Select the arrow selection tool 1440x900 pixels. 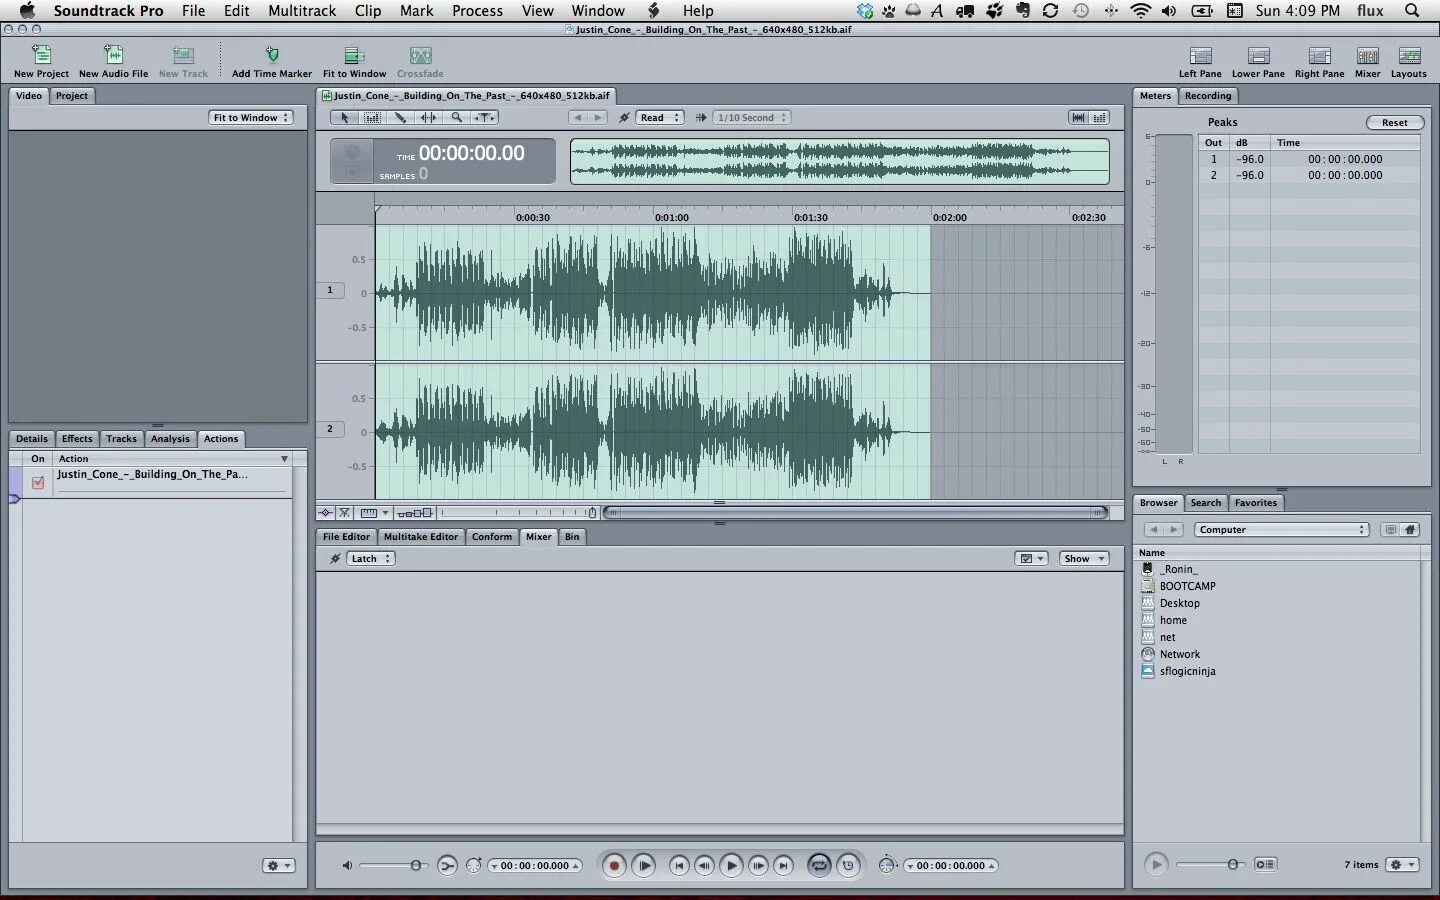[x=345, y=117]
